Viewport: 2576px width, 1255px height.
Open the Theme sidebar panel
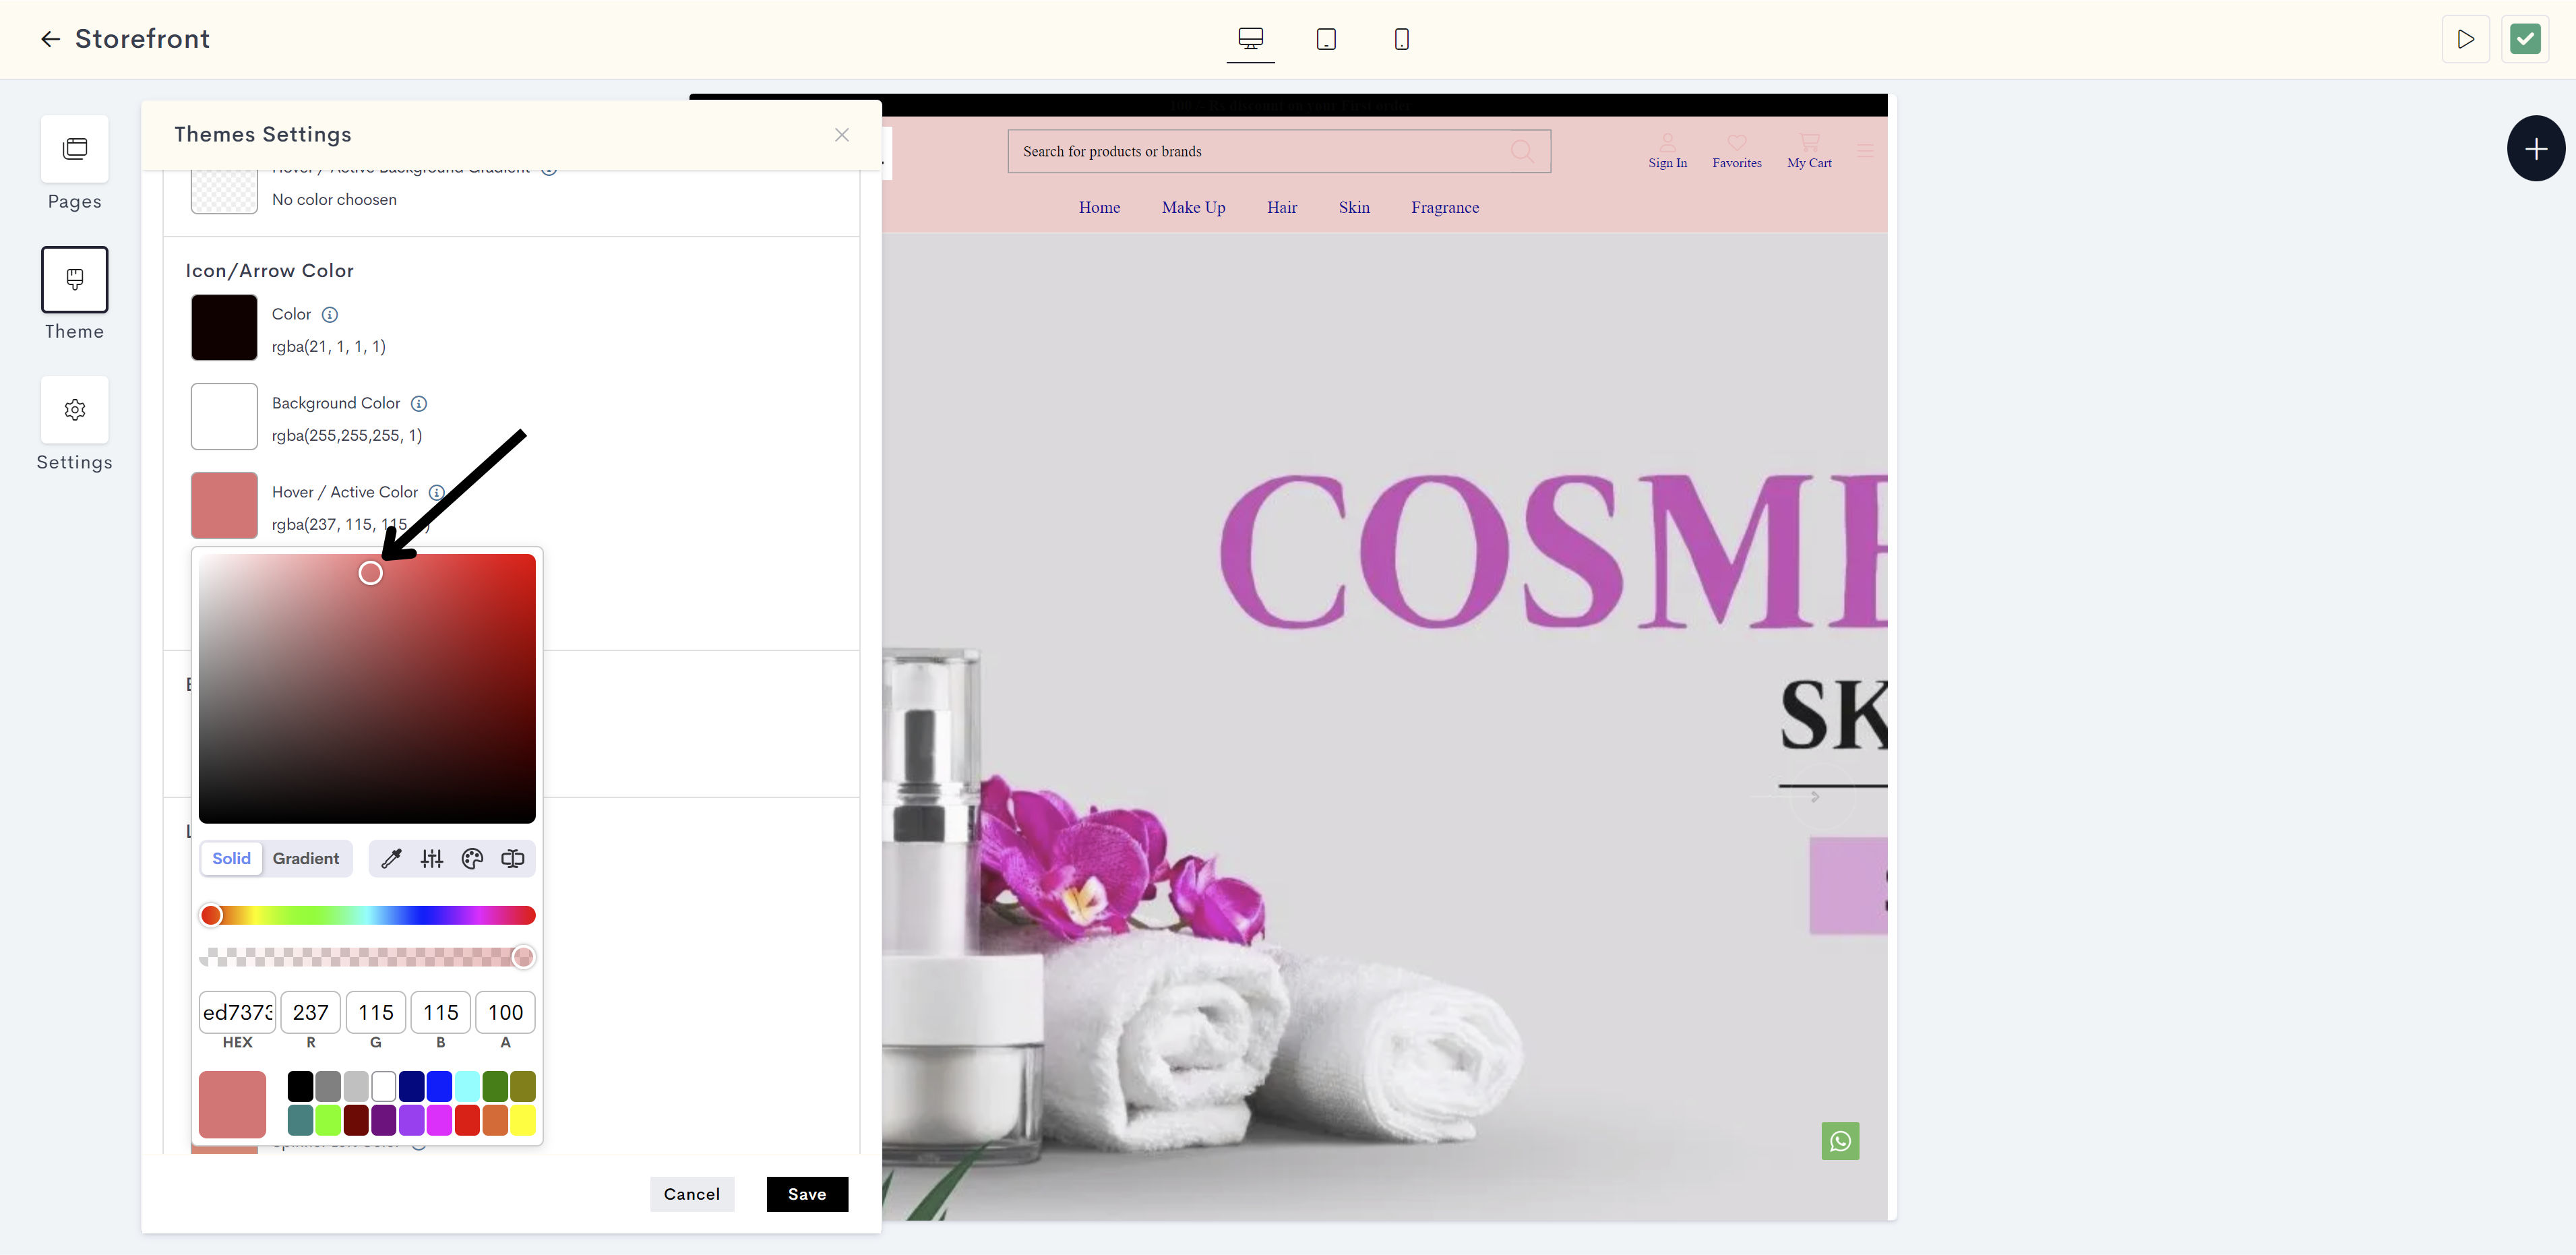point(75,279)
